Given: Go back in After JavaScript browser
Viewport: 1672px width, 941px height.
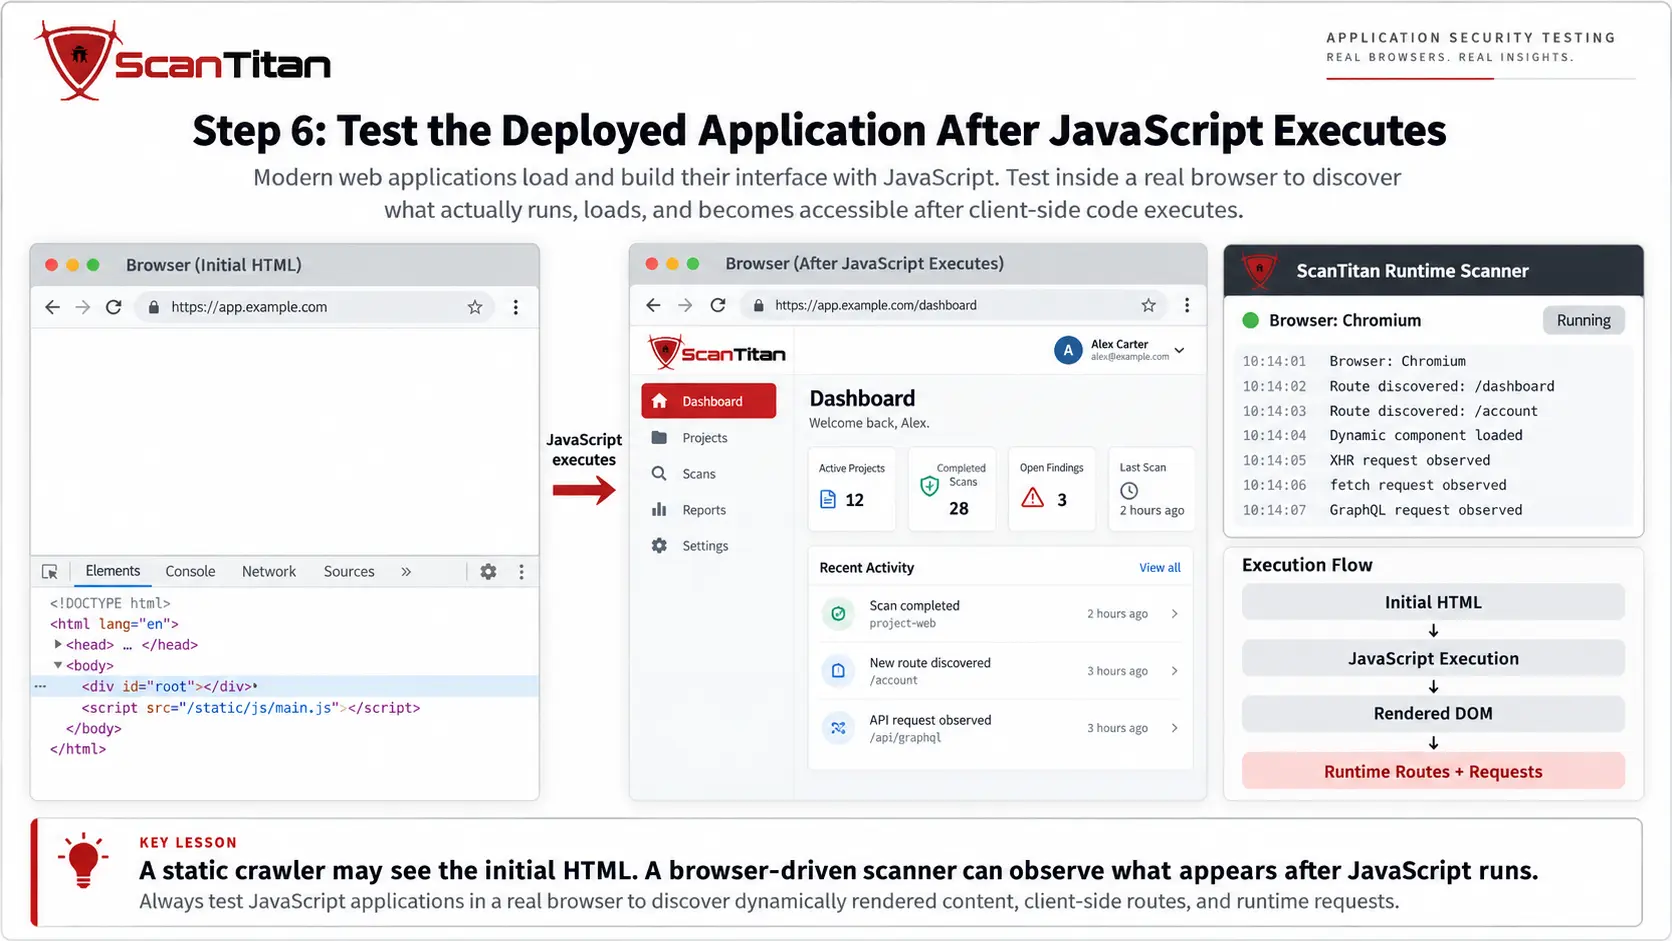Looking at the screenshot, I should click(x=653, y=305).
